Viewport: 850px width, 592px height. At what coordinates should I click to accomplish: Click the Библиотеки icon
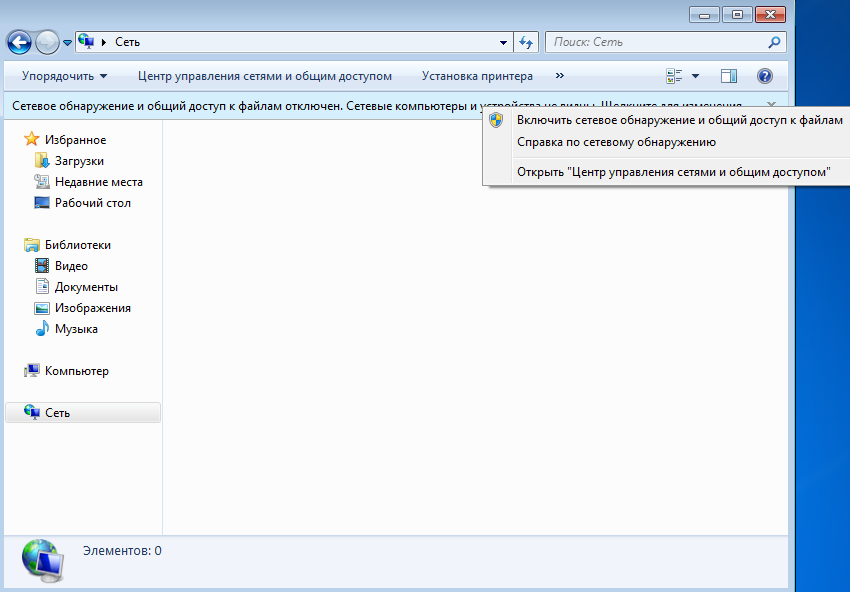point(31,245)
